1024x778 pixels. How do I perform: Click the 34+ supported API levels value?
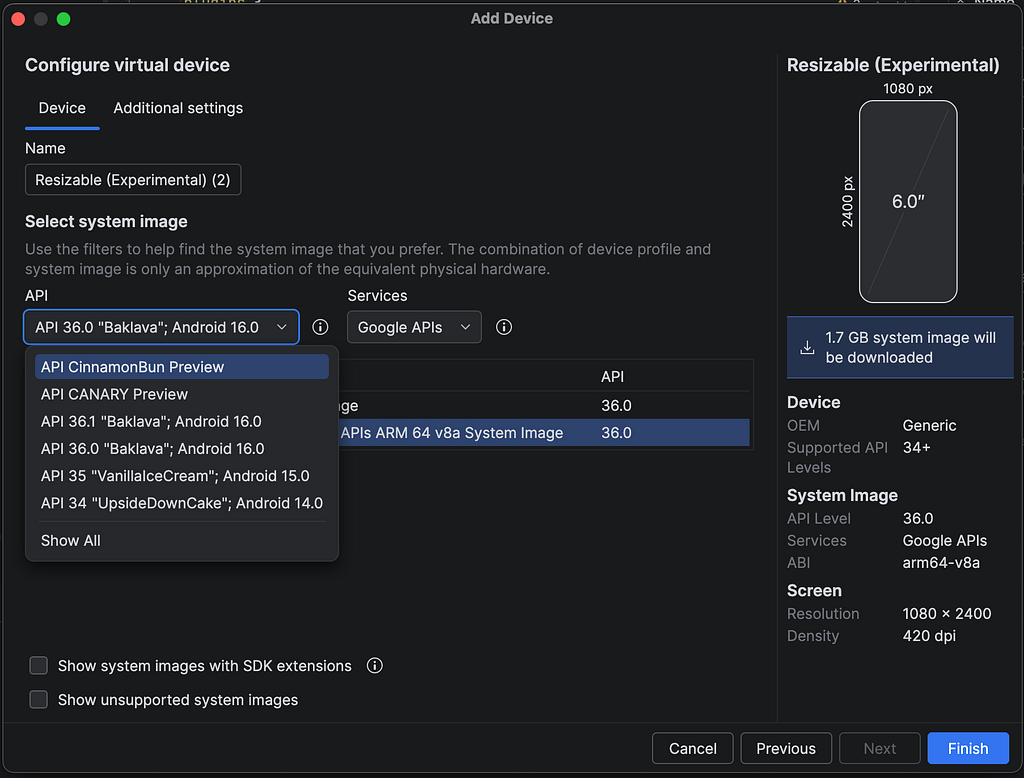(916, 448)
